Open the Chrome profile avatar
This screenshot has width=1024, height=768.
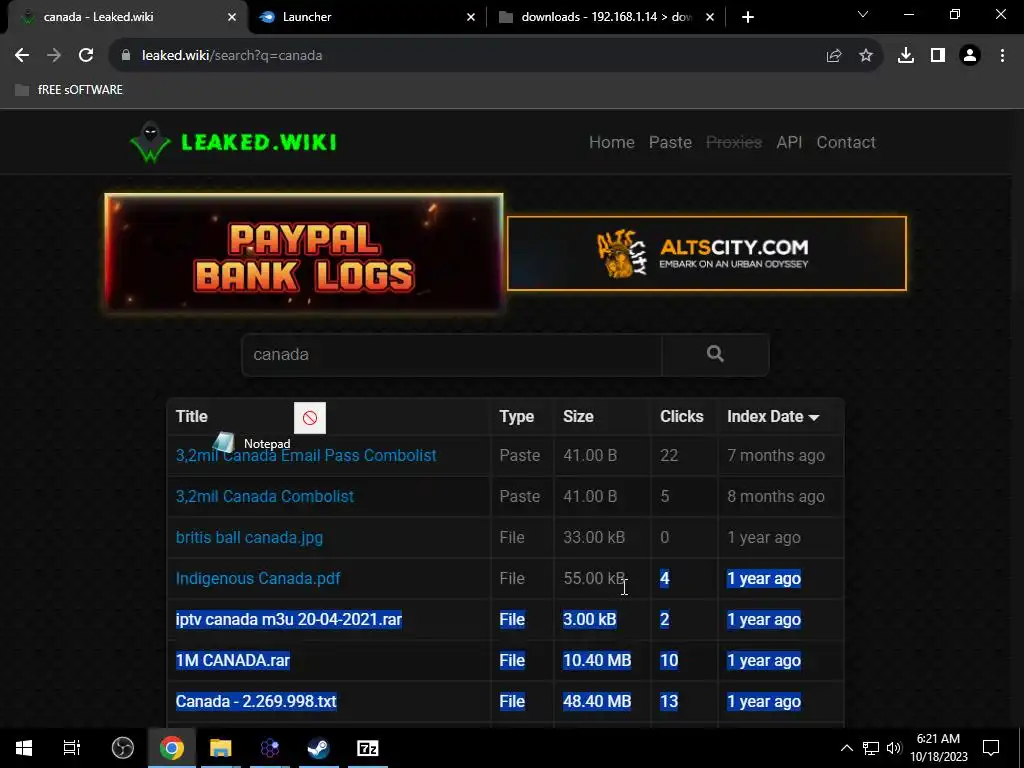(x=970, y=56)
